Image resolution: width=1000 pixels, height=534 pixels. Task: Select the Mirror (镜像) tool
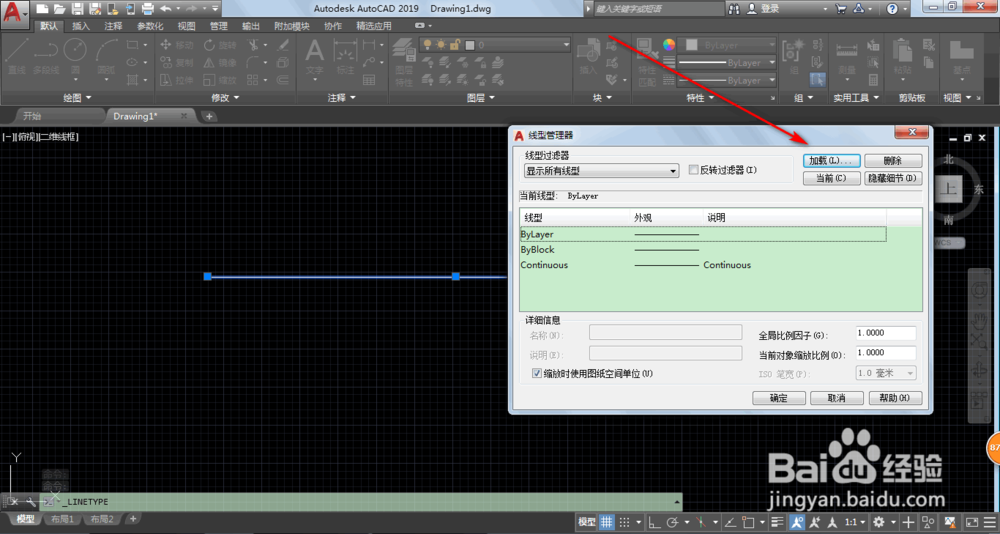[x=219, y=63]
